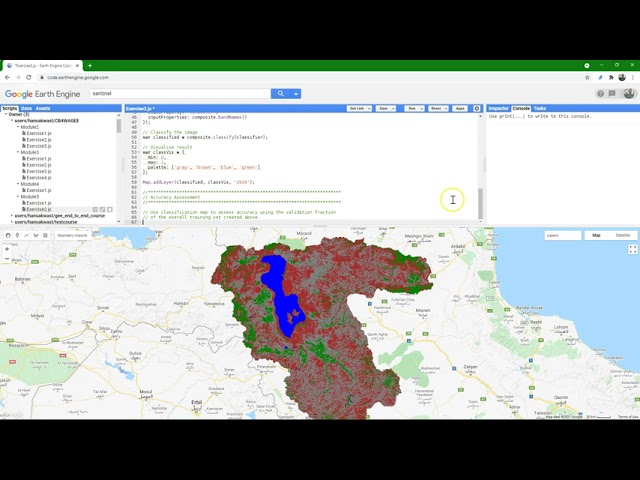Click the code editor vertical scrollbar
640x480 pixels.
click(x=480, y=203)
